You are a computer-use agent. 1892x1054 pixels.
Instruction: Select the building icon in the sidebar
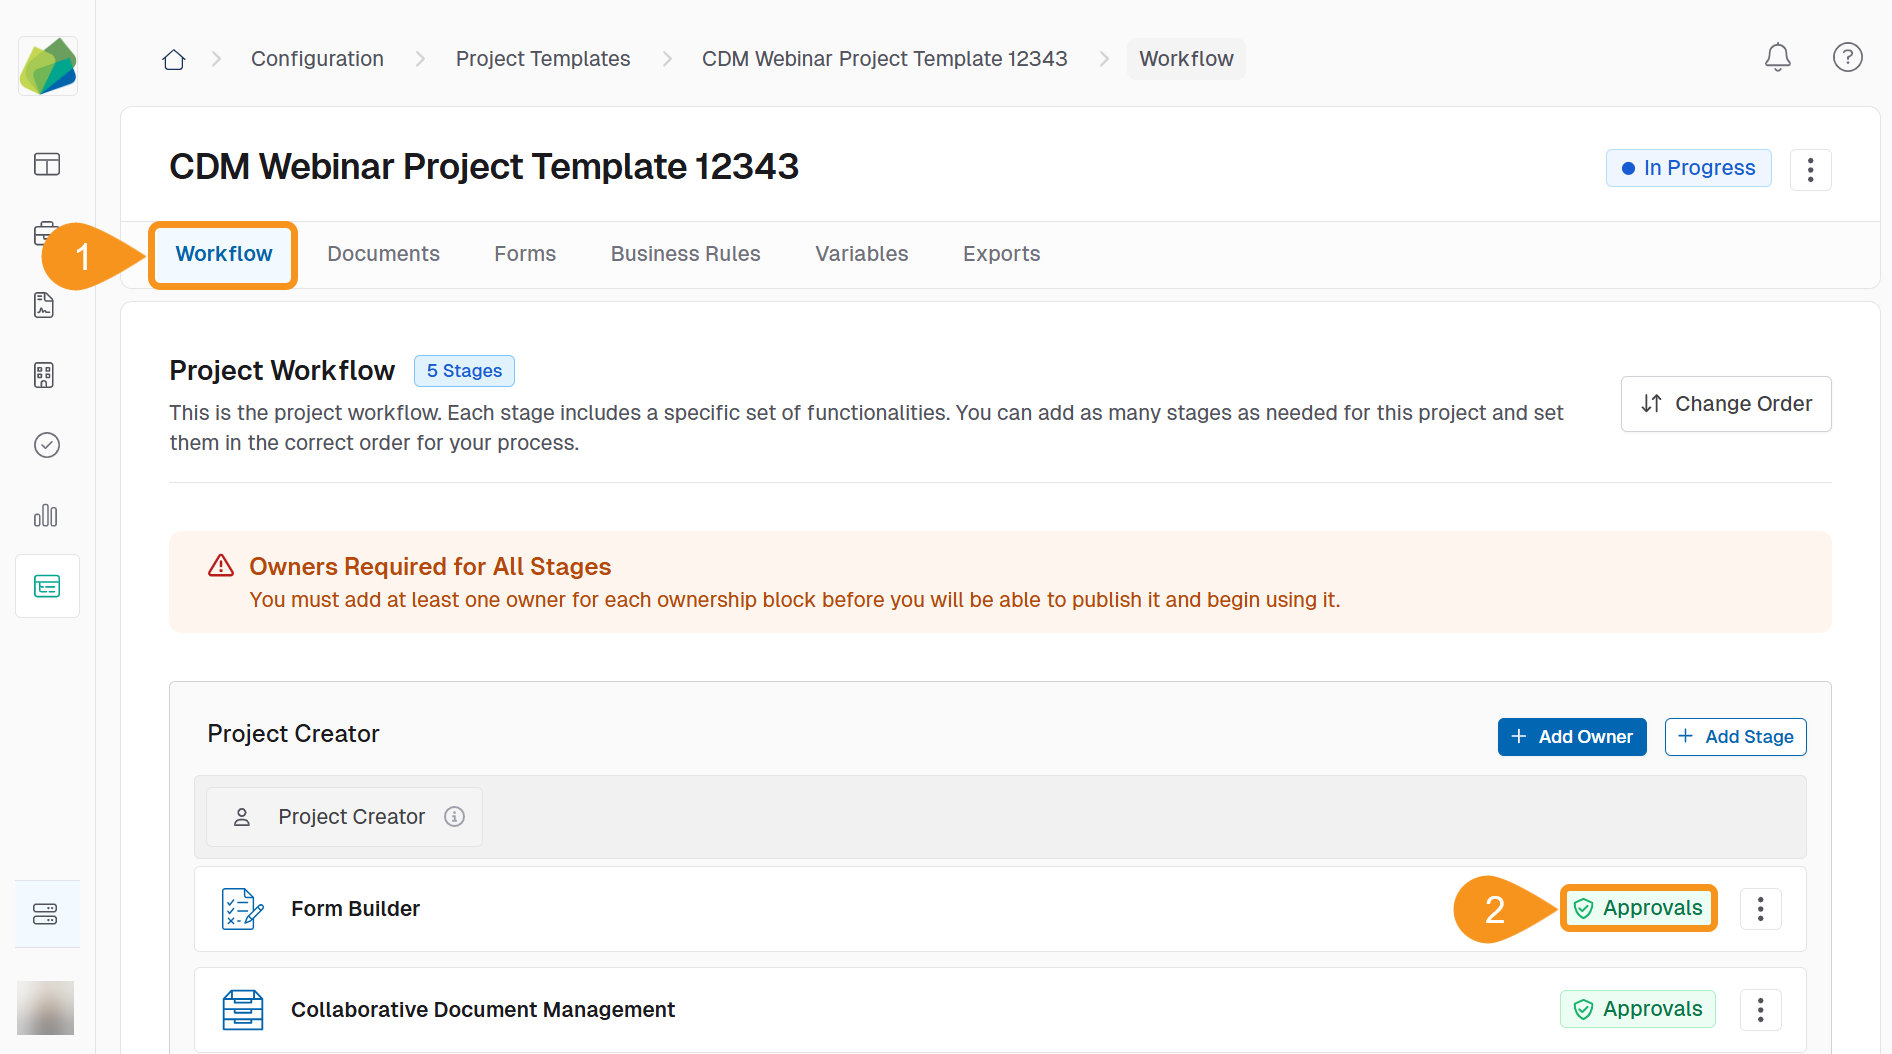(x=44, y=376)
